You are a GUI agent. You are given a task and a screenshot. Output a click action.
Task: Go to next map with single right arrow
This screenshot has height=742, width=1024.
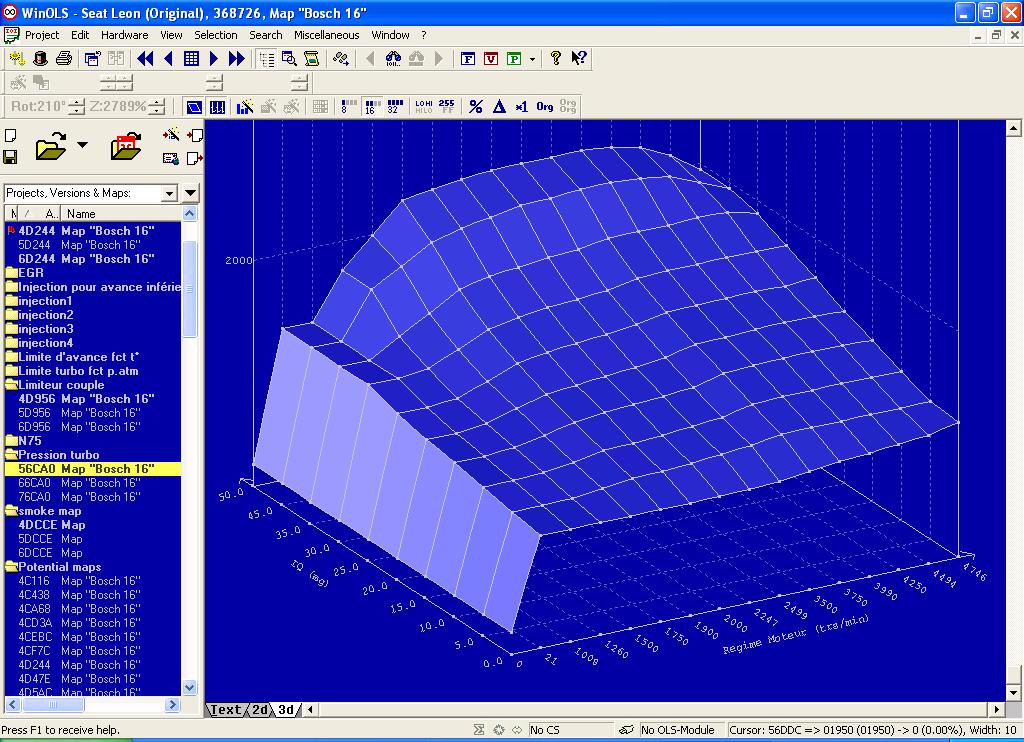tap(214, 59)
